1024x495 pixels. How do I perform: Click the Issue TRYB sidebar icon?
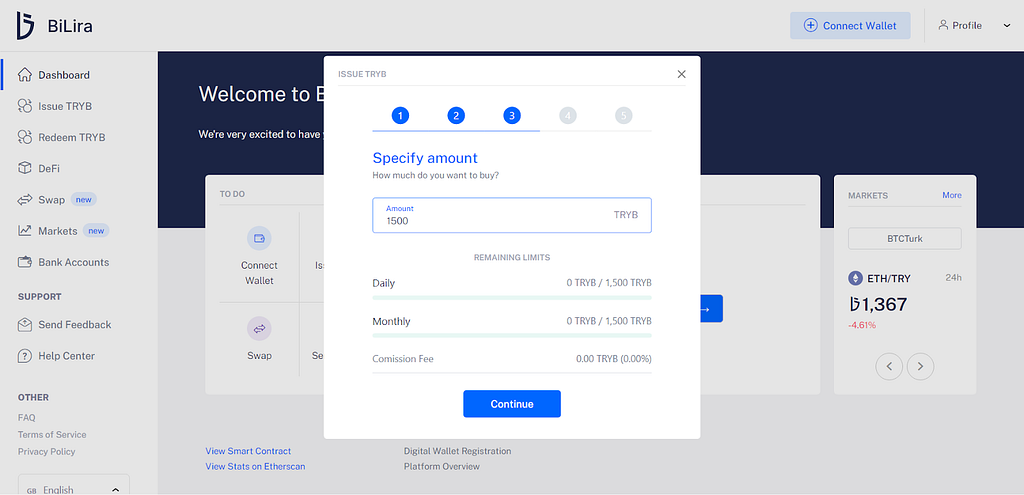click(25, 106)
